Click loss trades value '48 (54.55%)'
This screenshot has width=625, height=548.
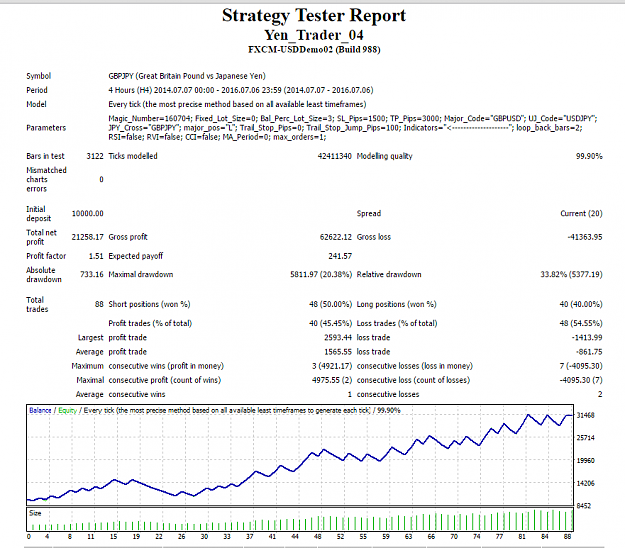click(x=581, y=323)
